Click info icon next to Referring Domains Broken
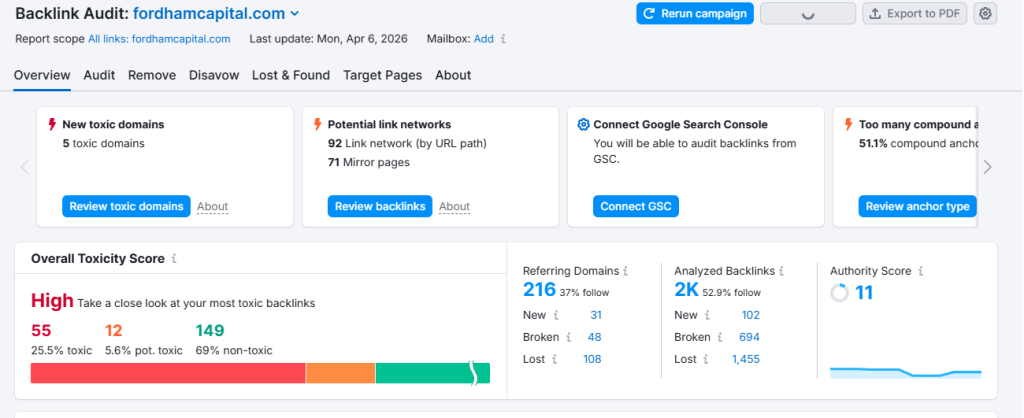 569,337
